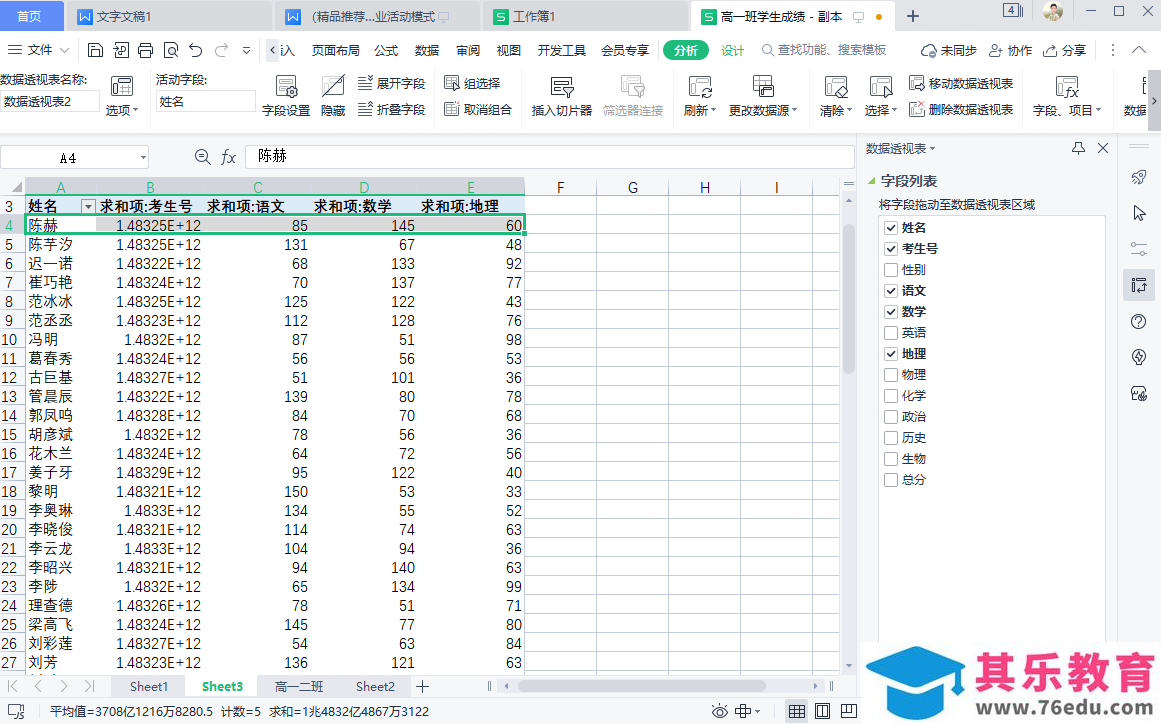
Task: Click the rocket icon in right sidebar
Action: tap(1139, 177)
